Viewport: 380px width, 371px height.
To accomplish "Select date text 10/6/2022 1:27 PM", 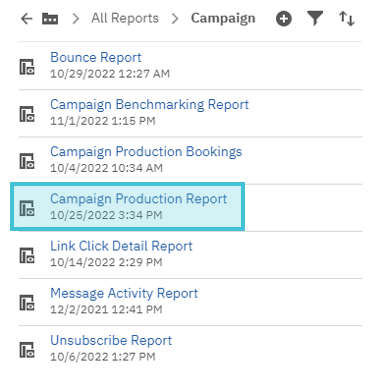I will coord(103,357).
